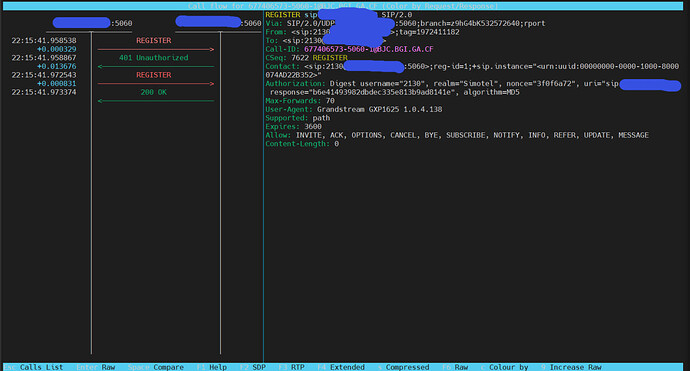Screen dimensions: 690x371
Task: Select the F6 Raw option
Action: [x=455, y=367]
